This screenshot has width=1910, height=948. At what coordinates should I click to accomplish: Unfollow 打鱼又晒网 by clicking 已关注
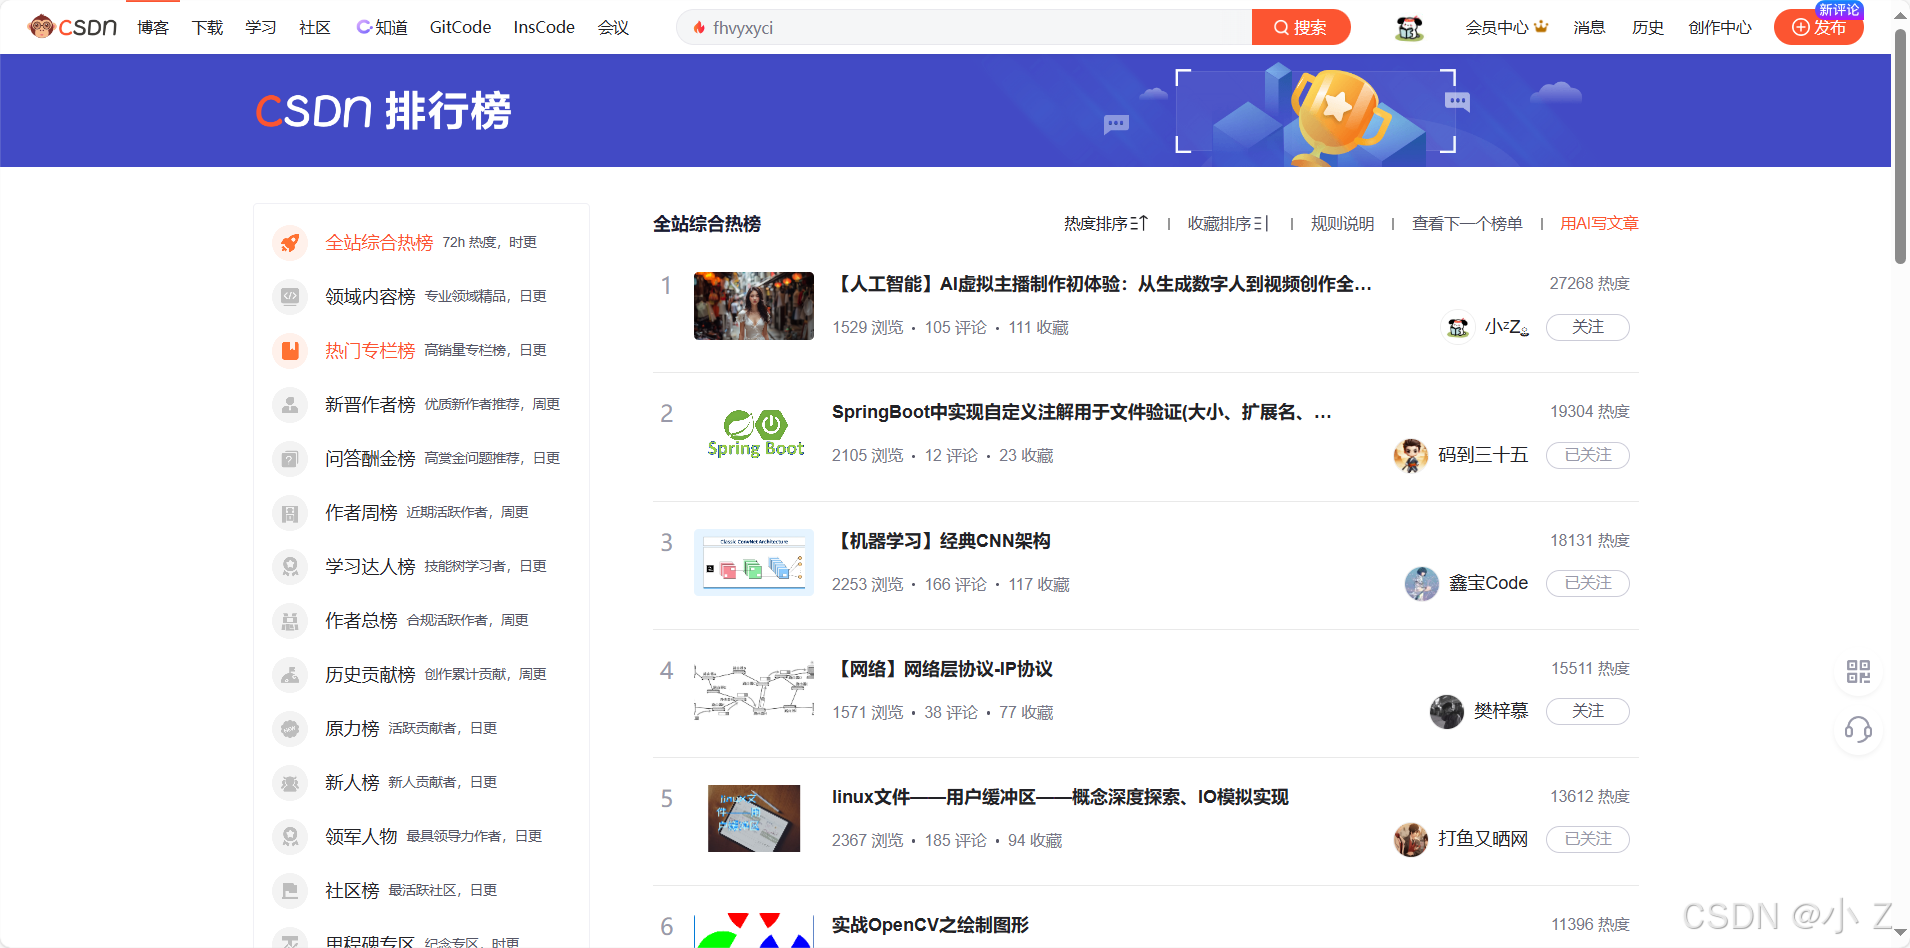coord(1587,839)
